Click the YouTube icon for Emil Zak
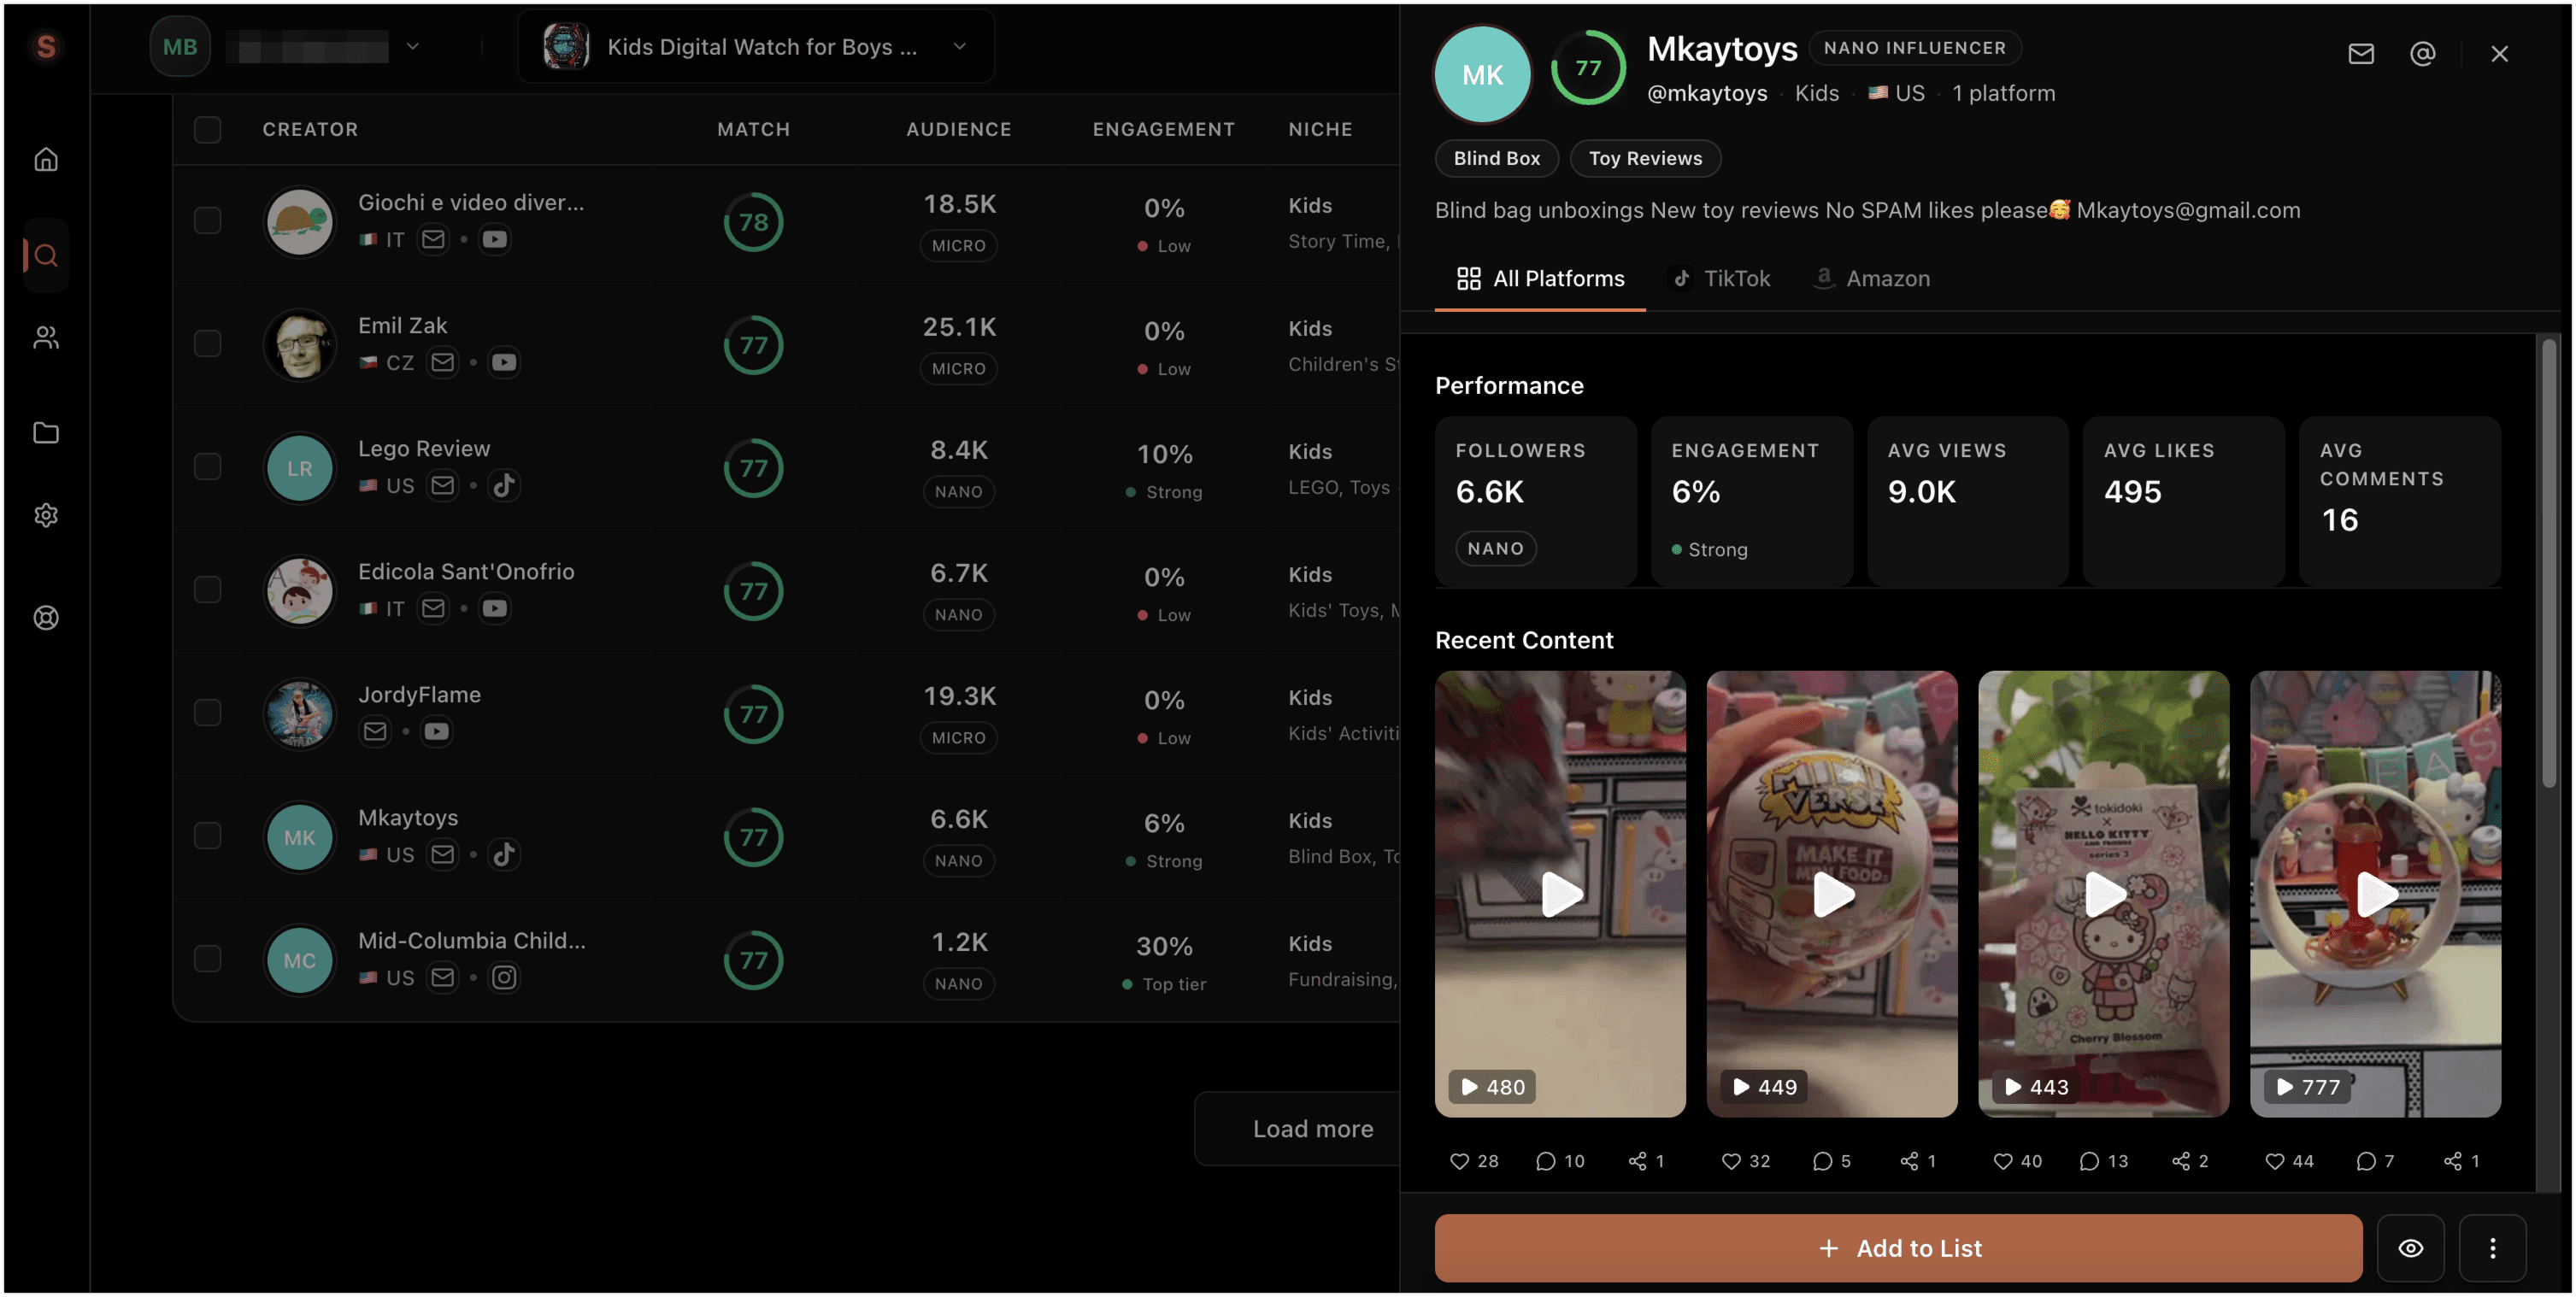 504,362
